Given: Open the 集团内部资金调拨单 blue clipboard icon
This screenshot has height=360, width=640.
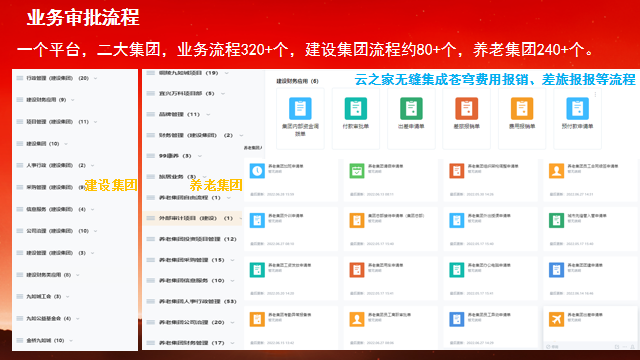Looking at the screenshot, I should (x=300, y=108).
